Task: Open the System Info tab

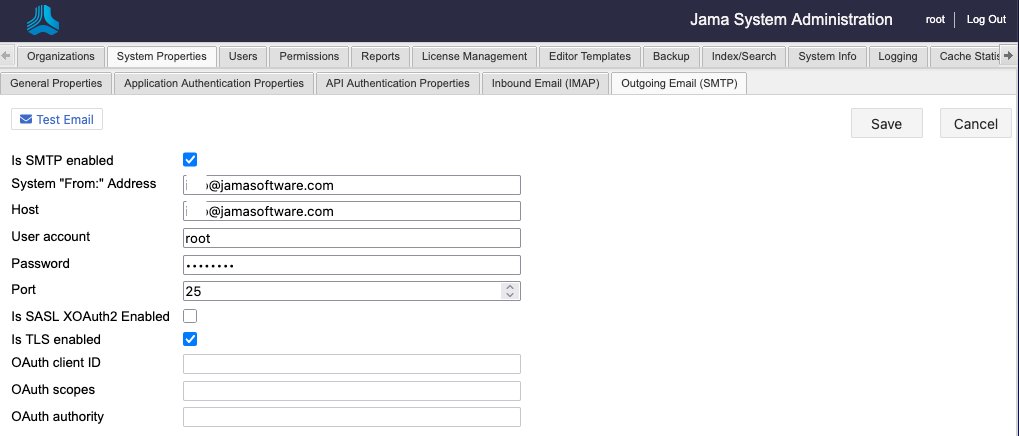Action: pos(827,57)
